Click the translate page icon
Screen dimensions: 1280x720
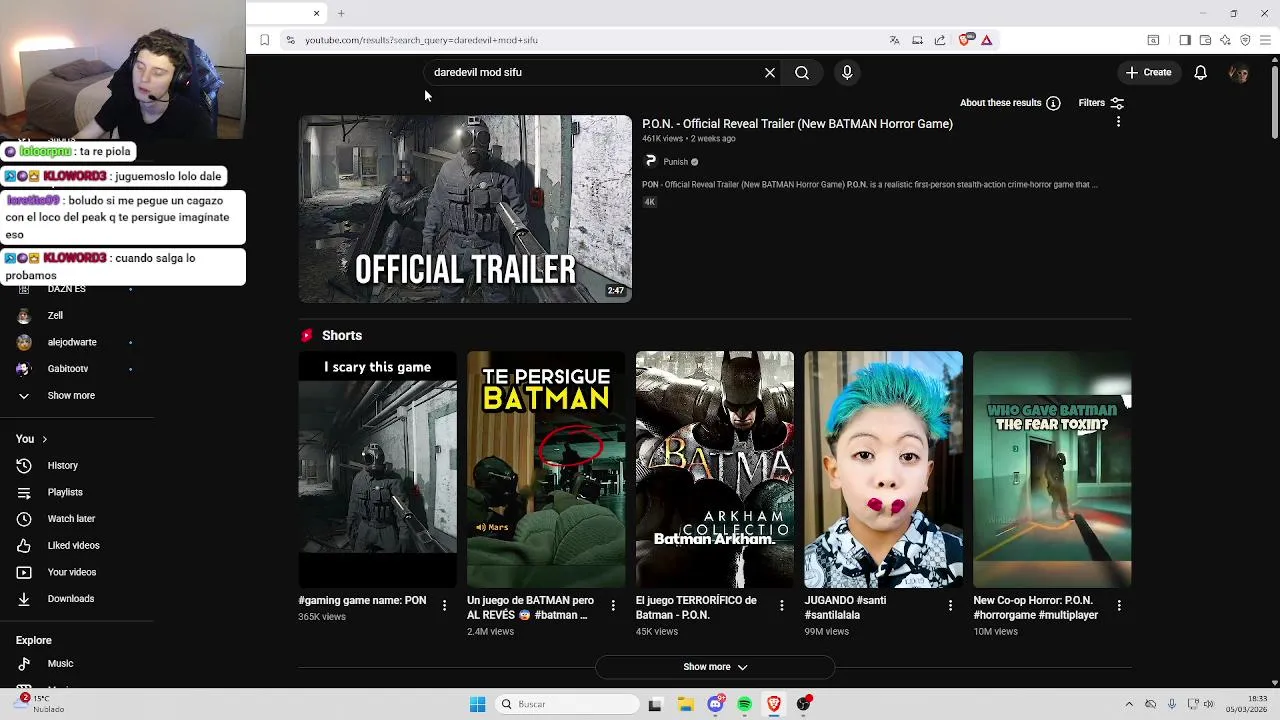click(x=894, y=40)
